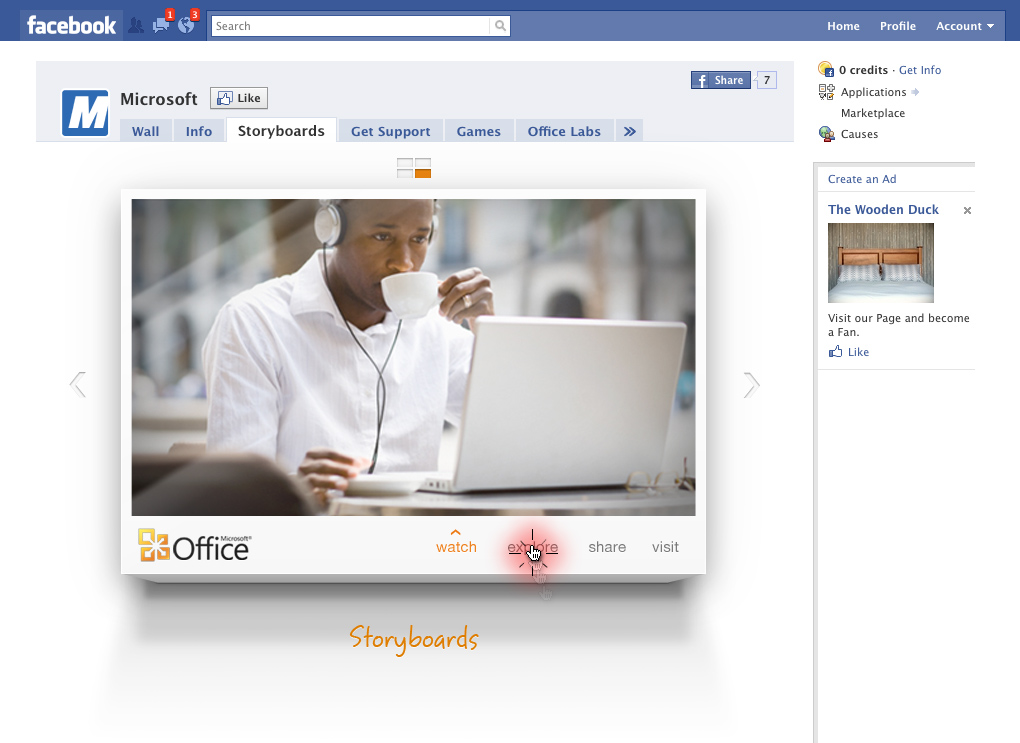Select the orange active grid indicator

tap(423, 174)
